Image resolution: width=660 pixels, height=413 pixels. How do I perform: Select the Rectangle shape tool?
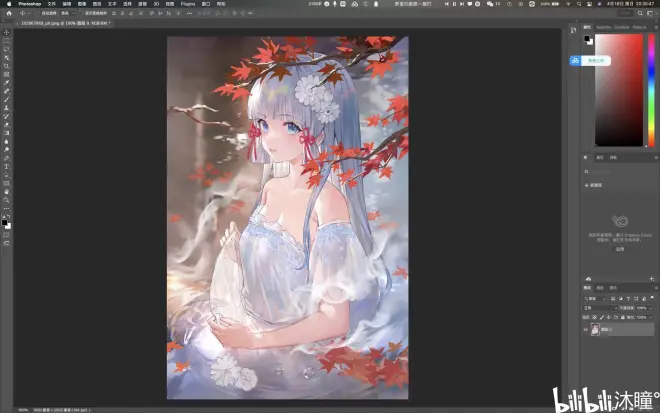coord(6,184)
